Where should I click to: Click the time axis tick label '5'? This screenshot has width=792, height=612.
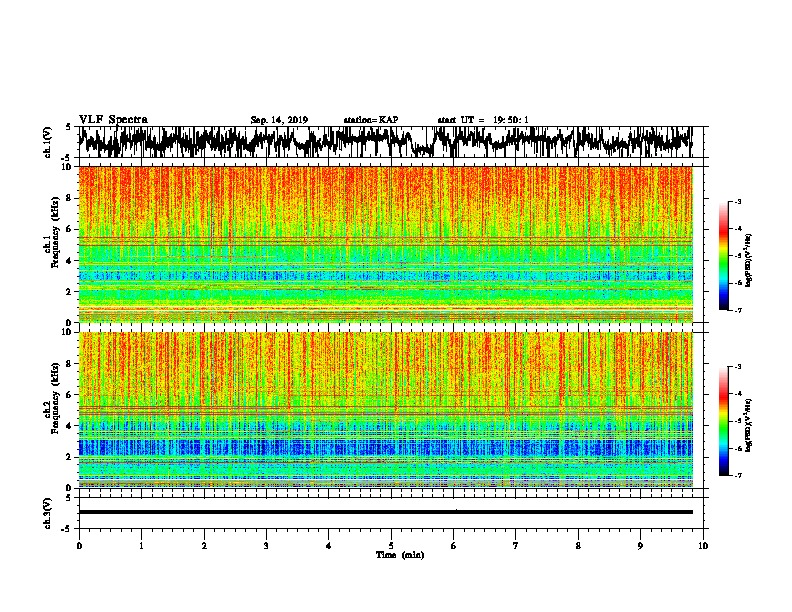click(391, 546)
